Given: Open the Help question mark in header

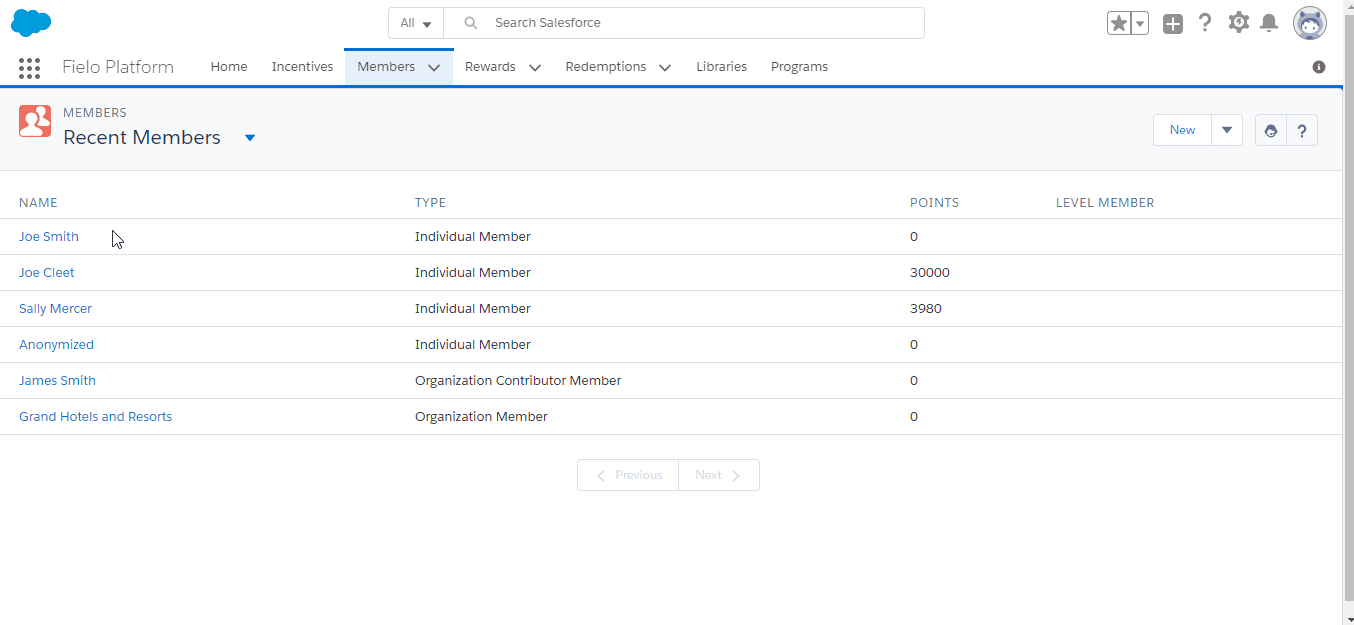Looking at the screenshot, I should tap(1206, 22).
